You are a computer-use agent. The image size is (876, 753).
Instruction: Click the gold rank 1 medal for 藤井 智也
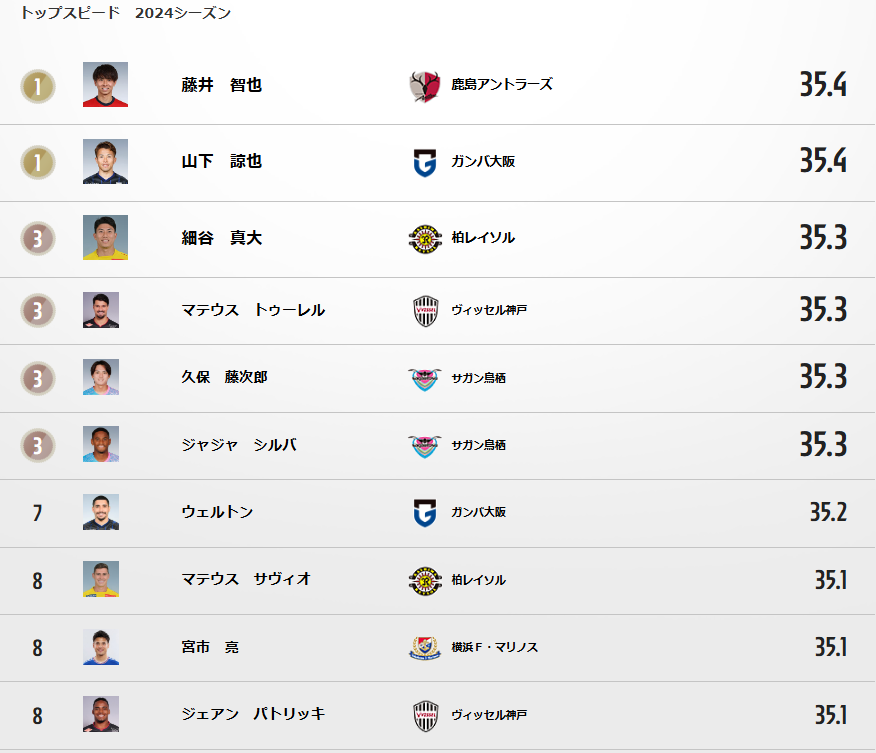(38, 86)
